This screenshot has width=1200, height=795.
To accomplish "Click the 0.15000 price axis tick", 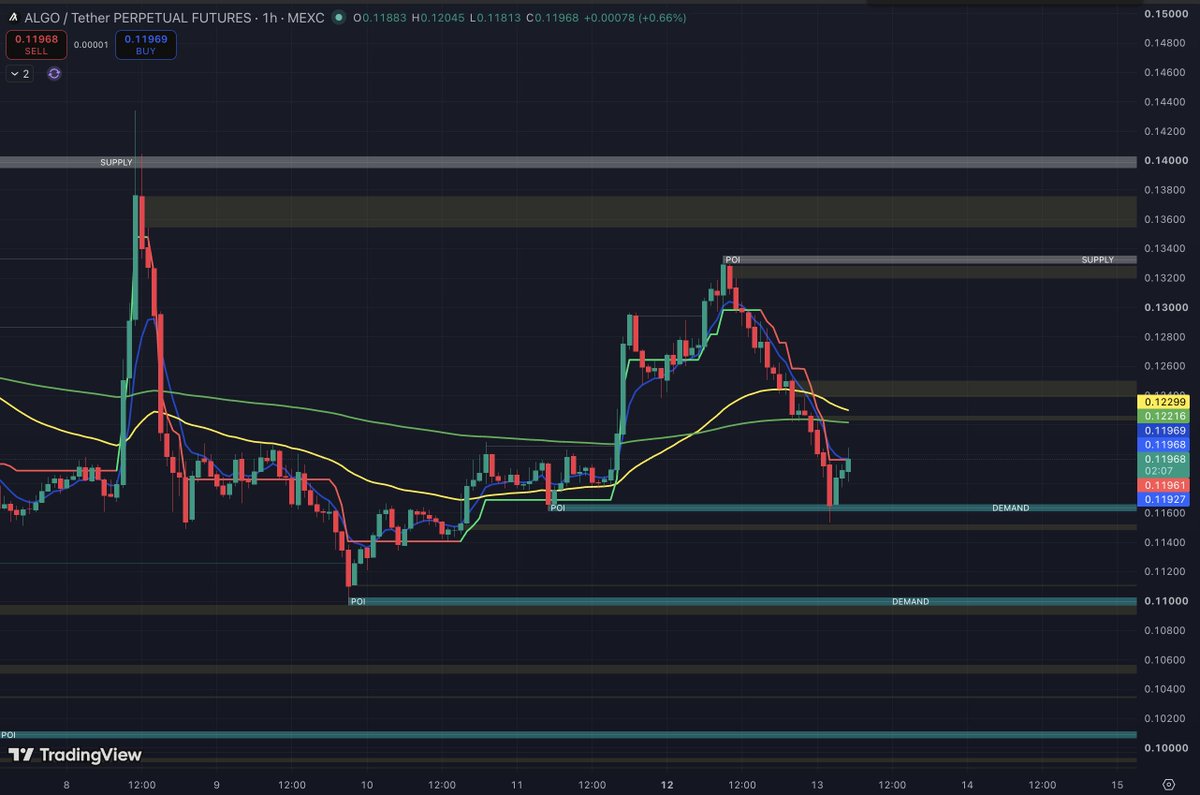I will (1167, 13).
